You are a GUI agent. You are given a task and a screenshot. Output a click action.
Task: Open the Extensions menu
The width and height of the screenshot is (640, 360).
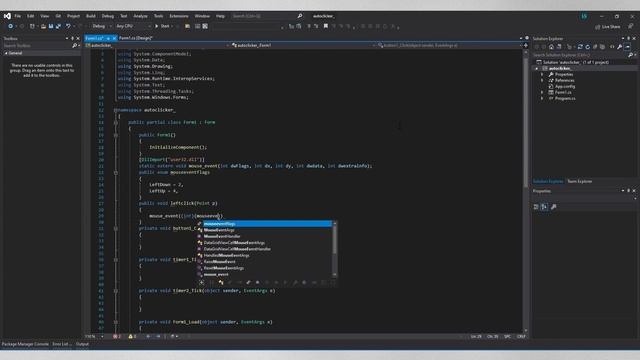point(179,16)
